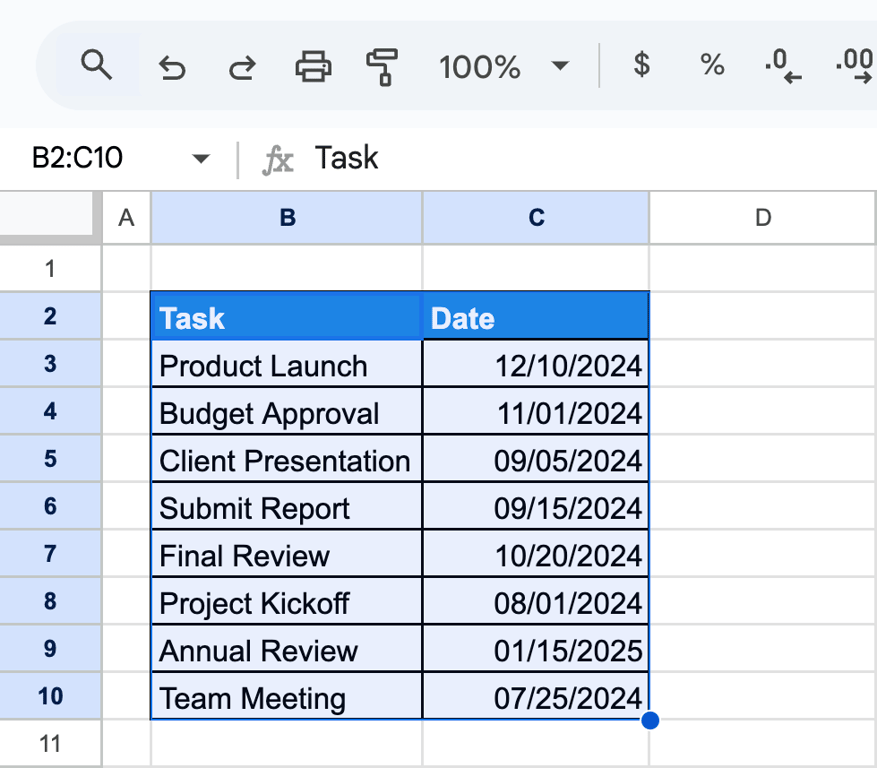Select column C header

pos(536,218)
